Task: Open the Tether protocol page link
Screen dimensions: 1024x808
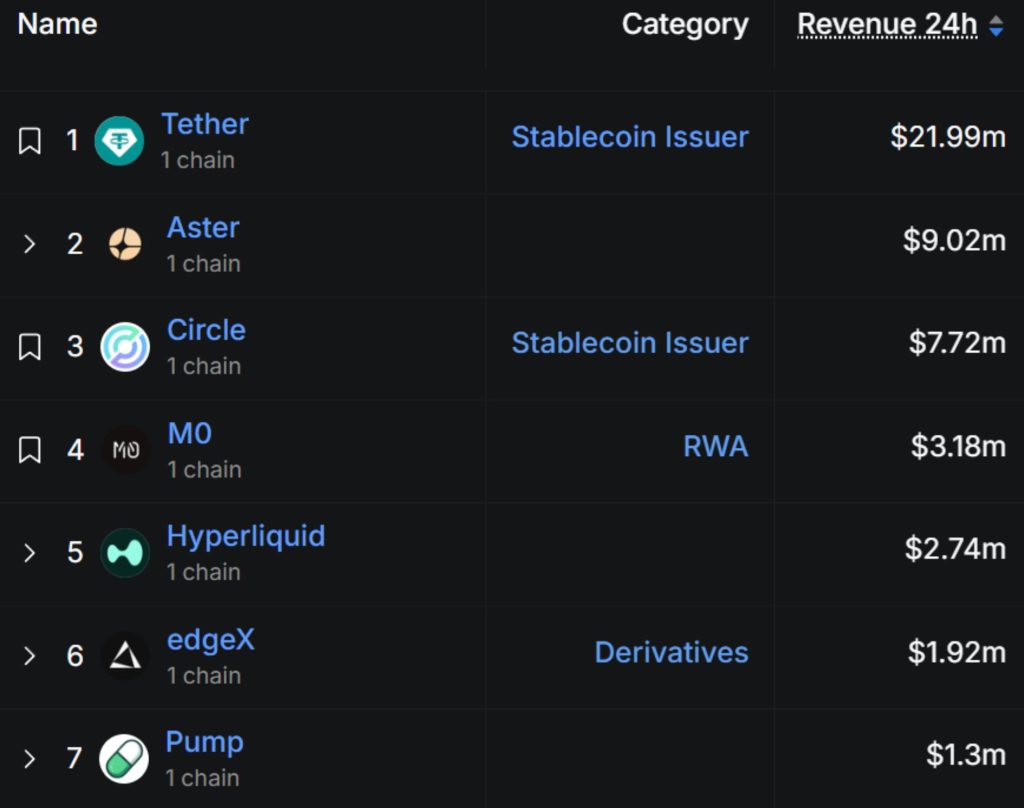Action: pyautogui.click(x=205, y=124)
